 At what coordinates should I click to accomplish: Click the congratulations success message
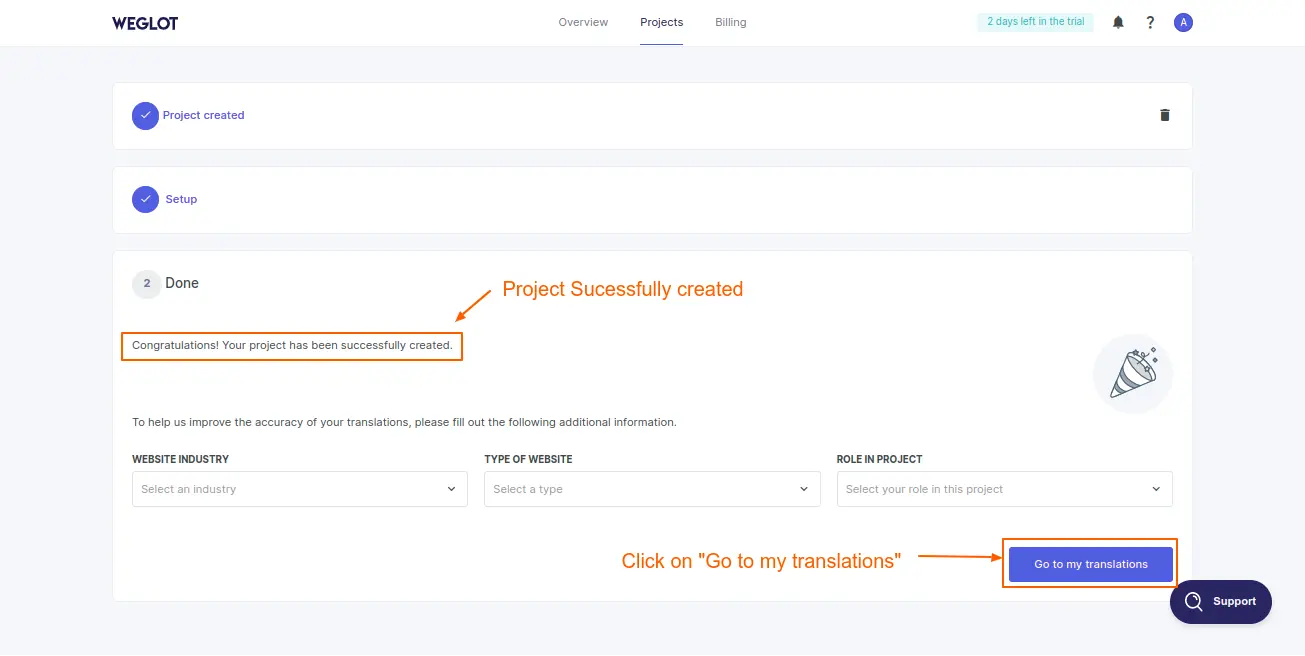point(291,345)
